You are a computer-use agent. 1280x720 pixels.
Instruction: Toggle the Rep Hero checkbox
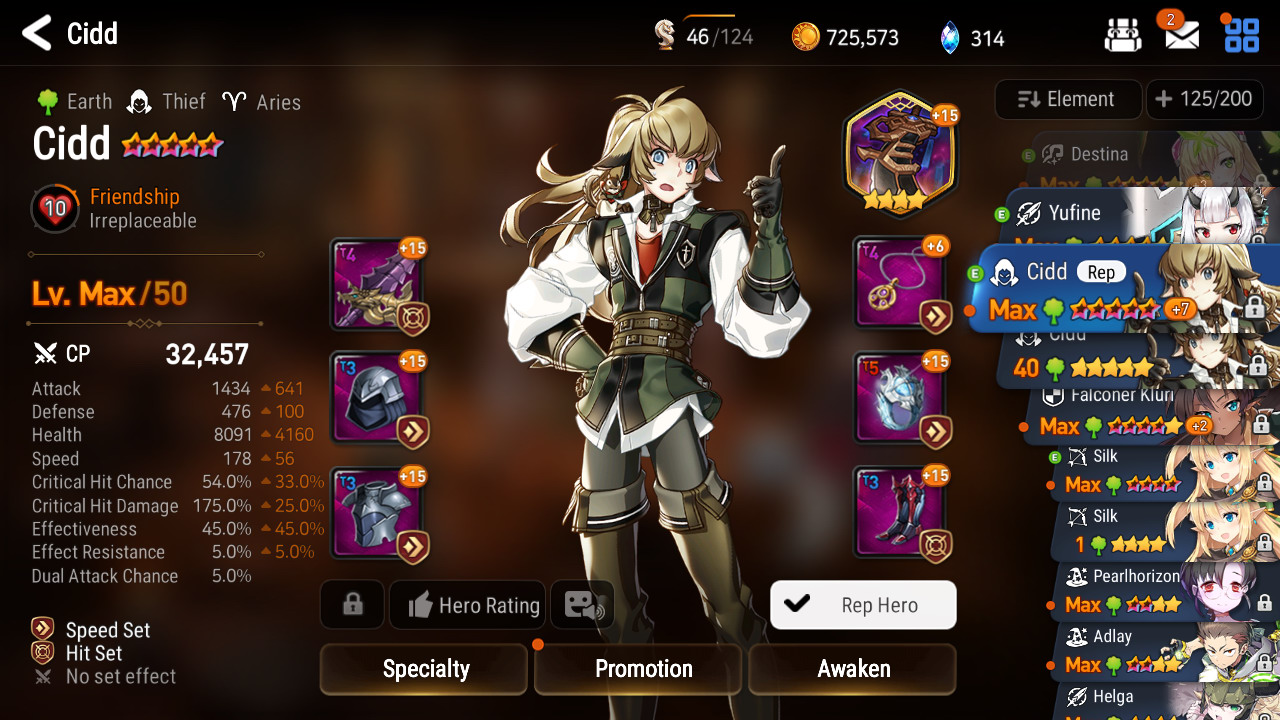[x=863, y=605]
